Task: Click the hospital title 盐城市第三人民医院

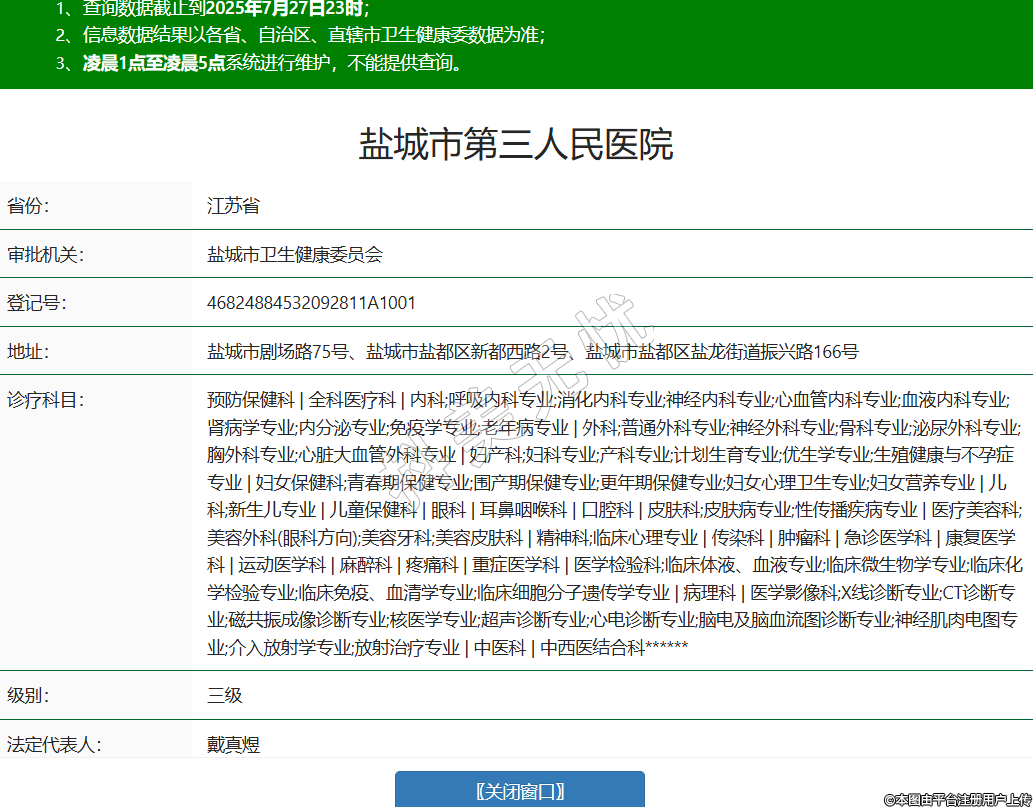Action: pyautogui.click(x=516, y=145)
